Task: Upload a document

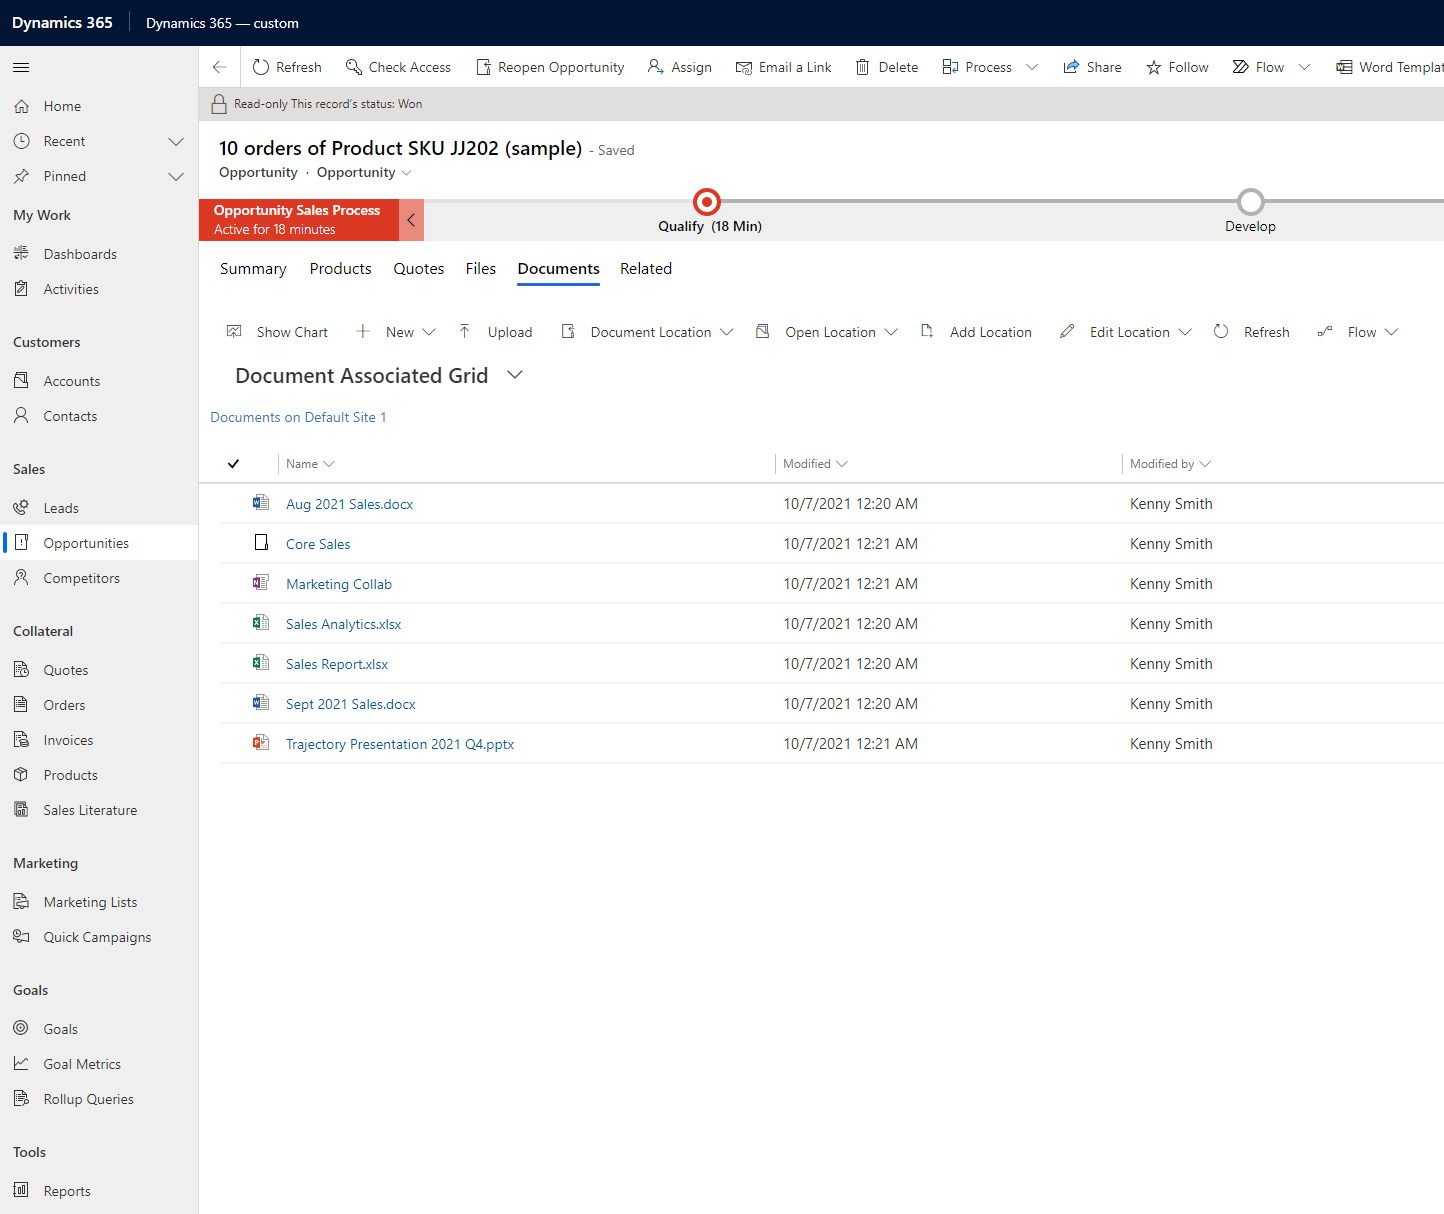Action: 496,332
